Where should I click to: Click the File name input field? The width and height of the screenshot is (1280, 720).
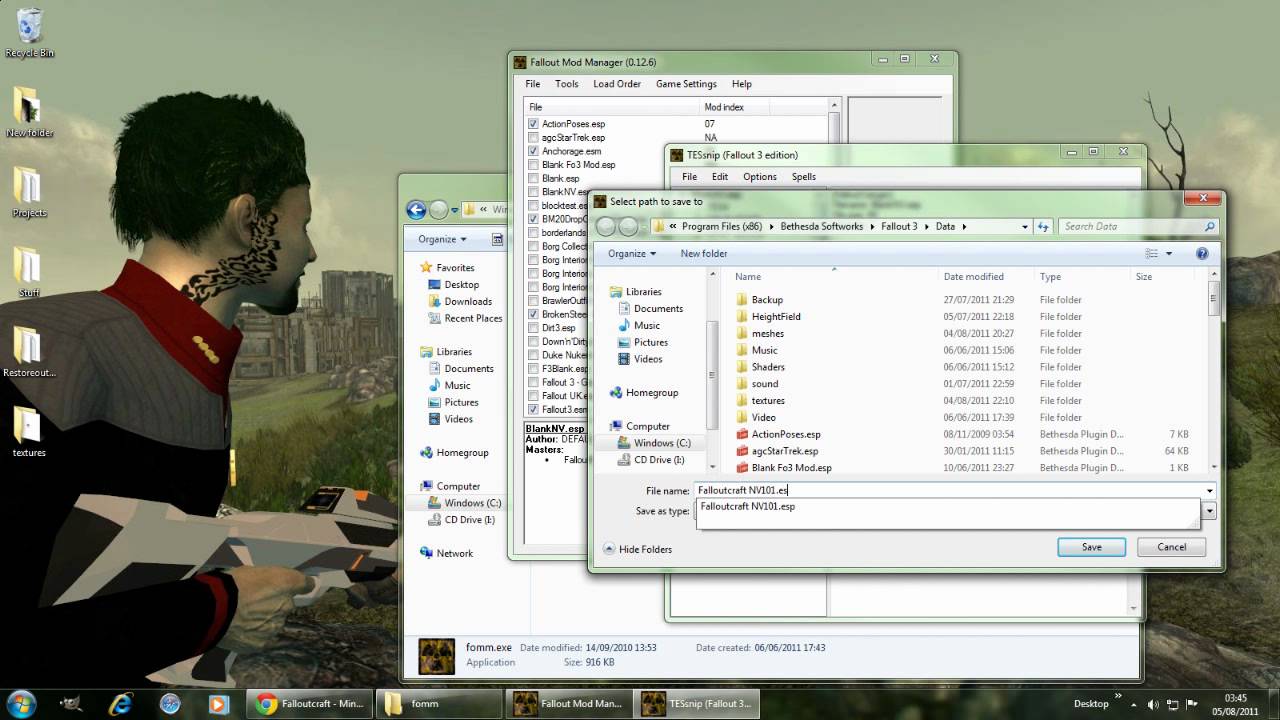[948, 491]
